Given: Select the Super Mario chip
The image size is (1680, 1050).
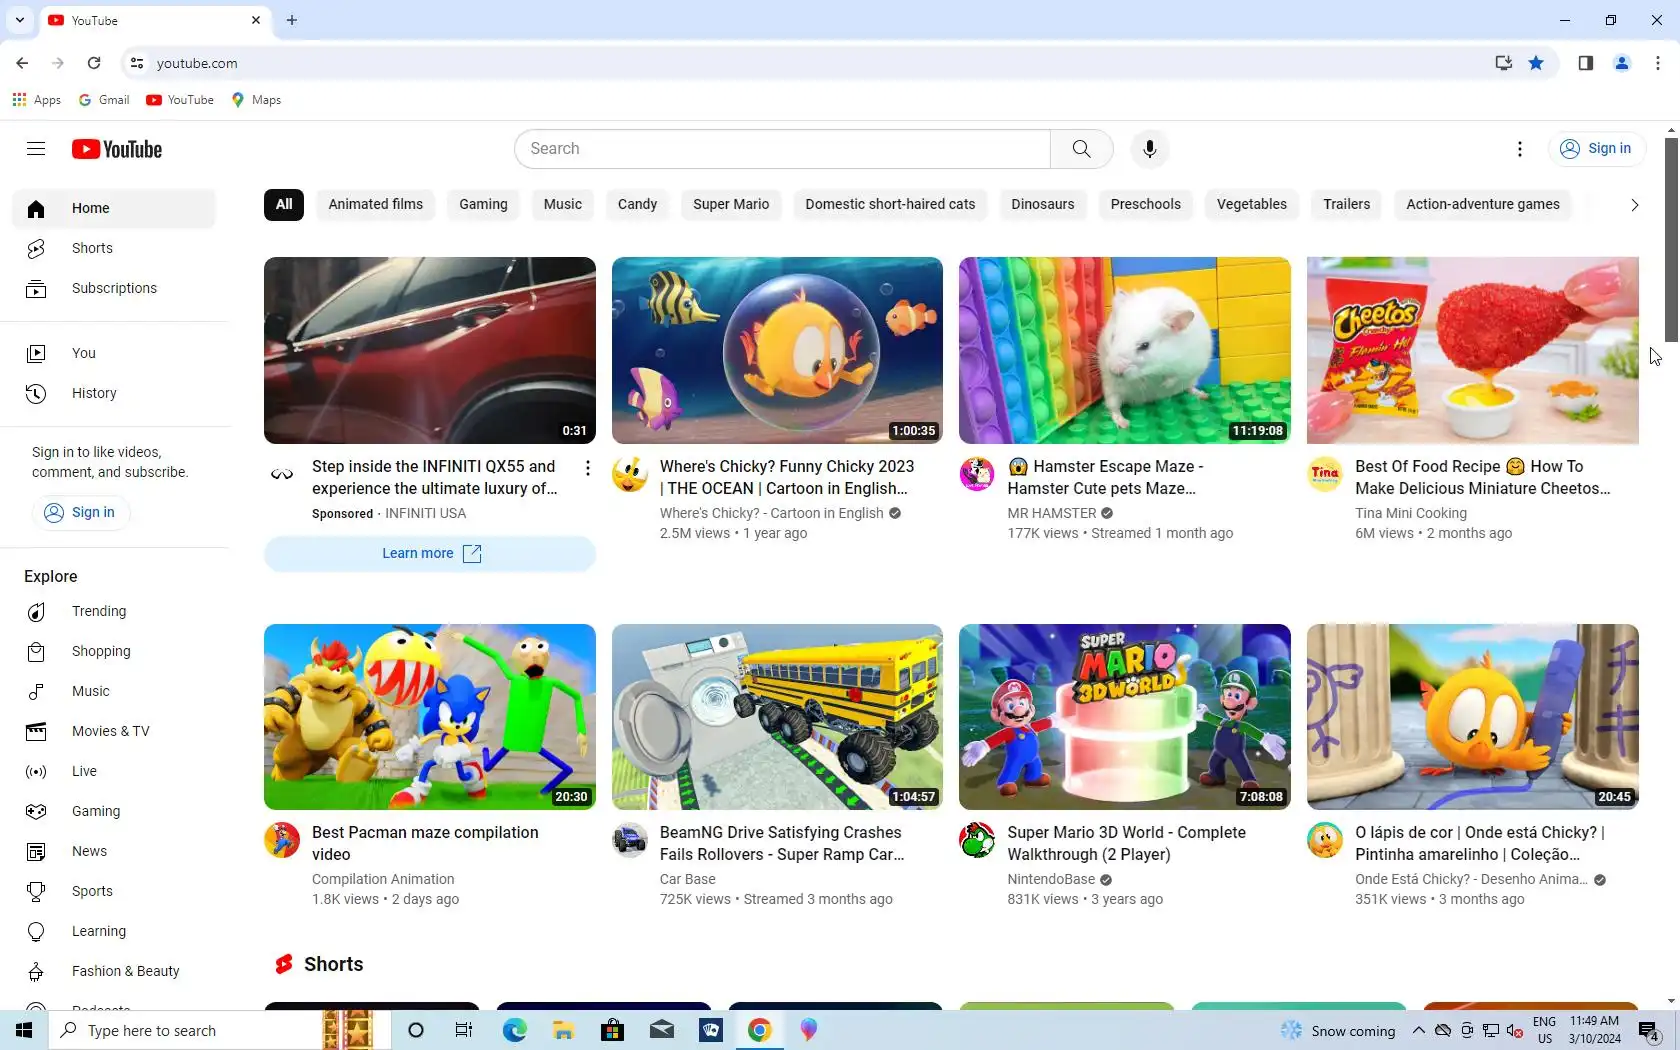Looking at the screenshot, I should click(731, 204).
